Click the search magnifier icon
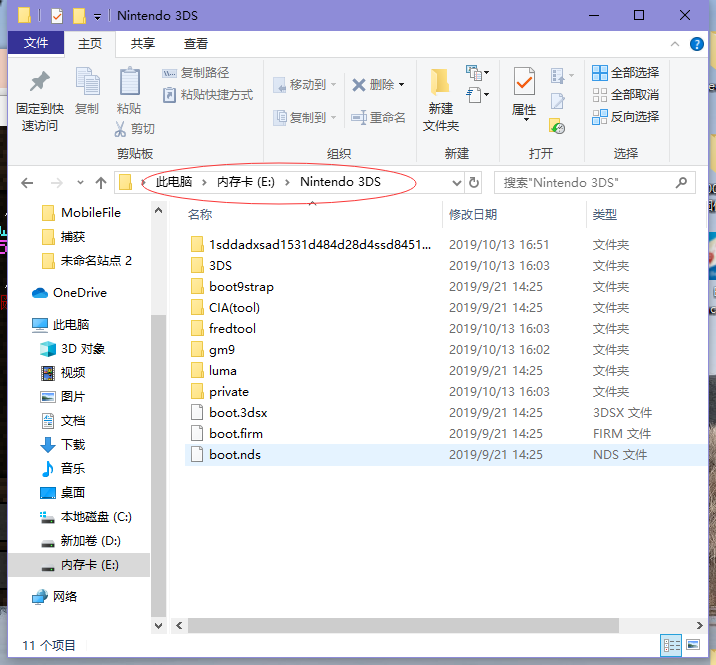 coord(681,183)
